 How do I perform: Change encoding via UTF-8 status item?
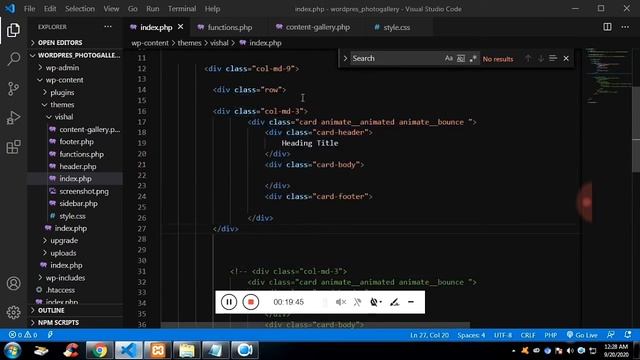(x=503, y=335)
